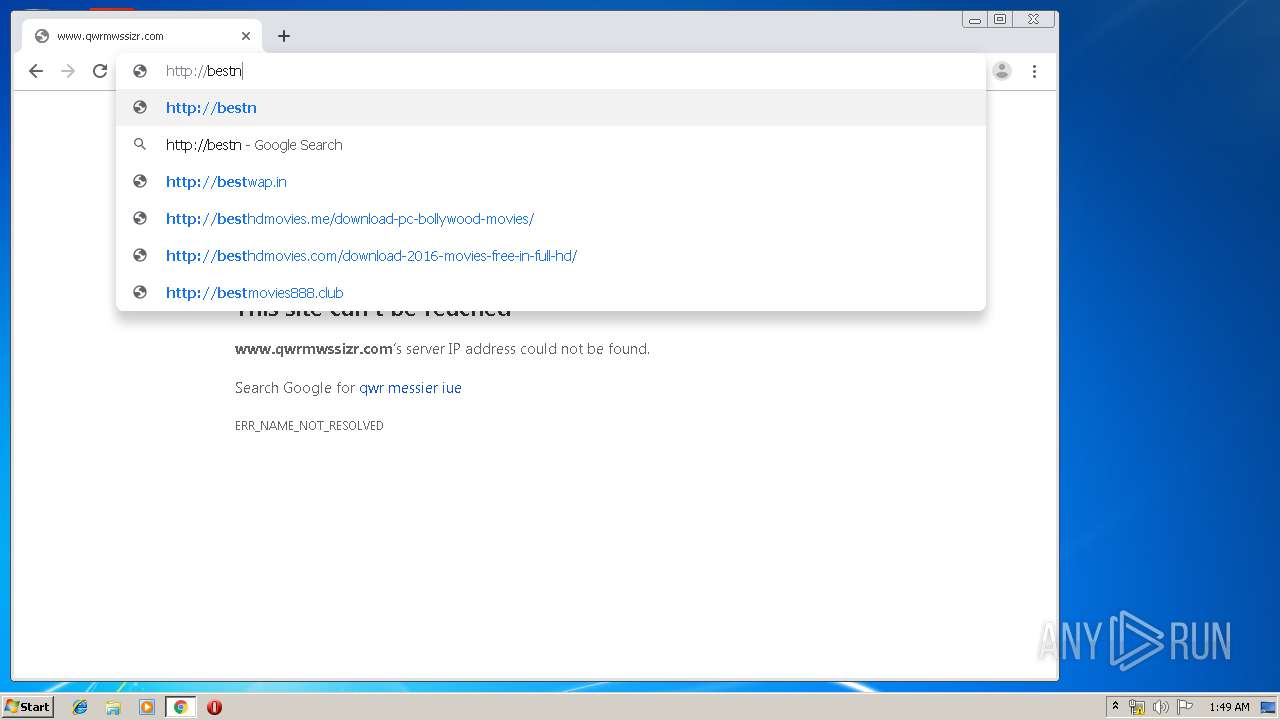The image size is (1280, 720).
Task: Select besthdmovies.me bollywood movies suggestion
Action: coord(551,219)
